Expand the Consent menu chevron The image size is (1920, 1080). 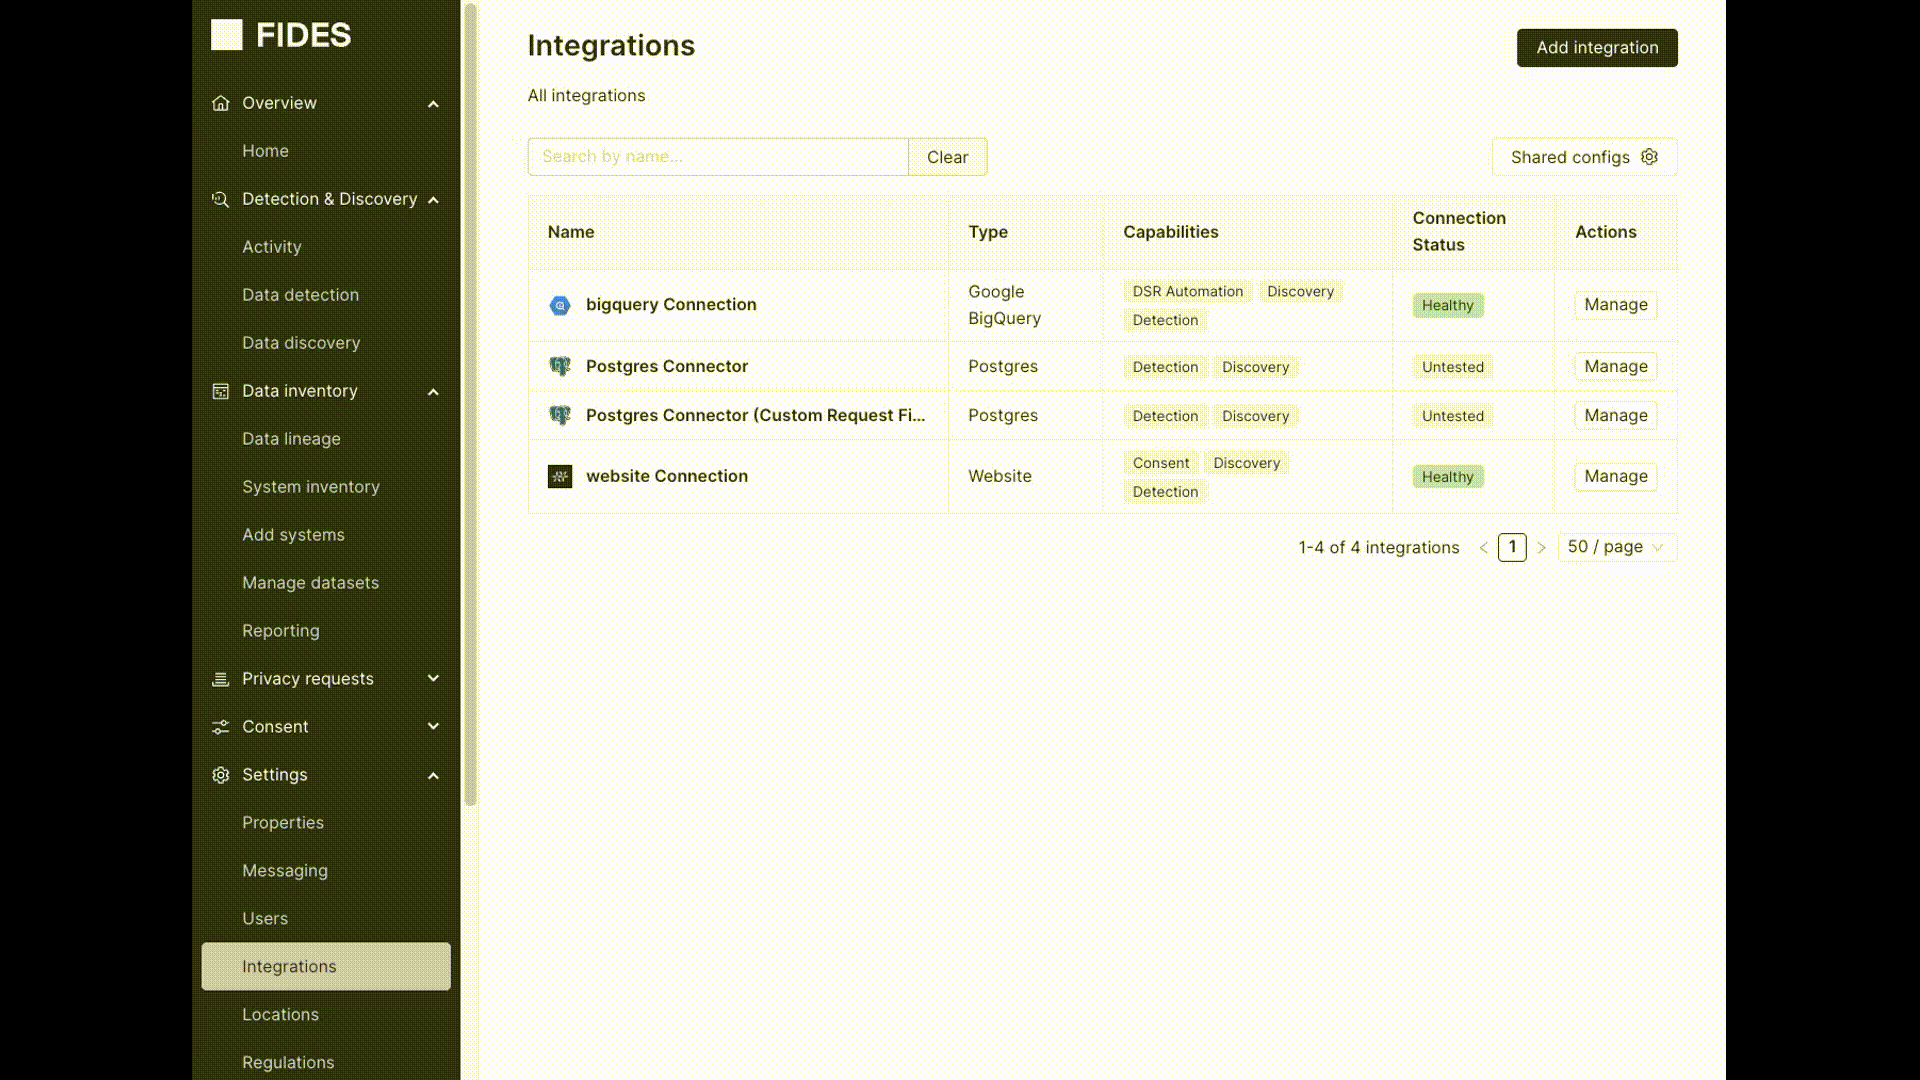tap(433, 727)
